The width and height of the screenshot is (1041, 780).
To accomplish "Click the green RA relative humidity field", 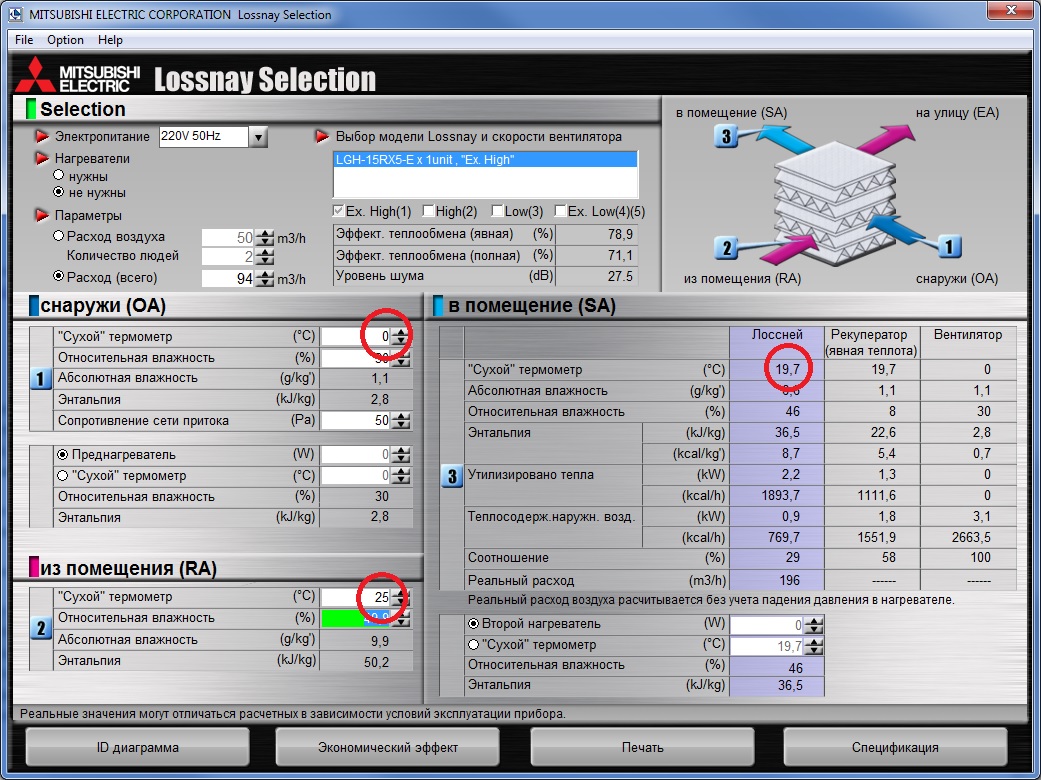I will pyautogui.click(x=357, y=619).
